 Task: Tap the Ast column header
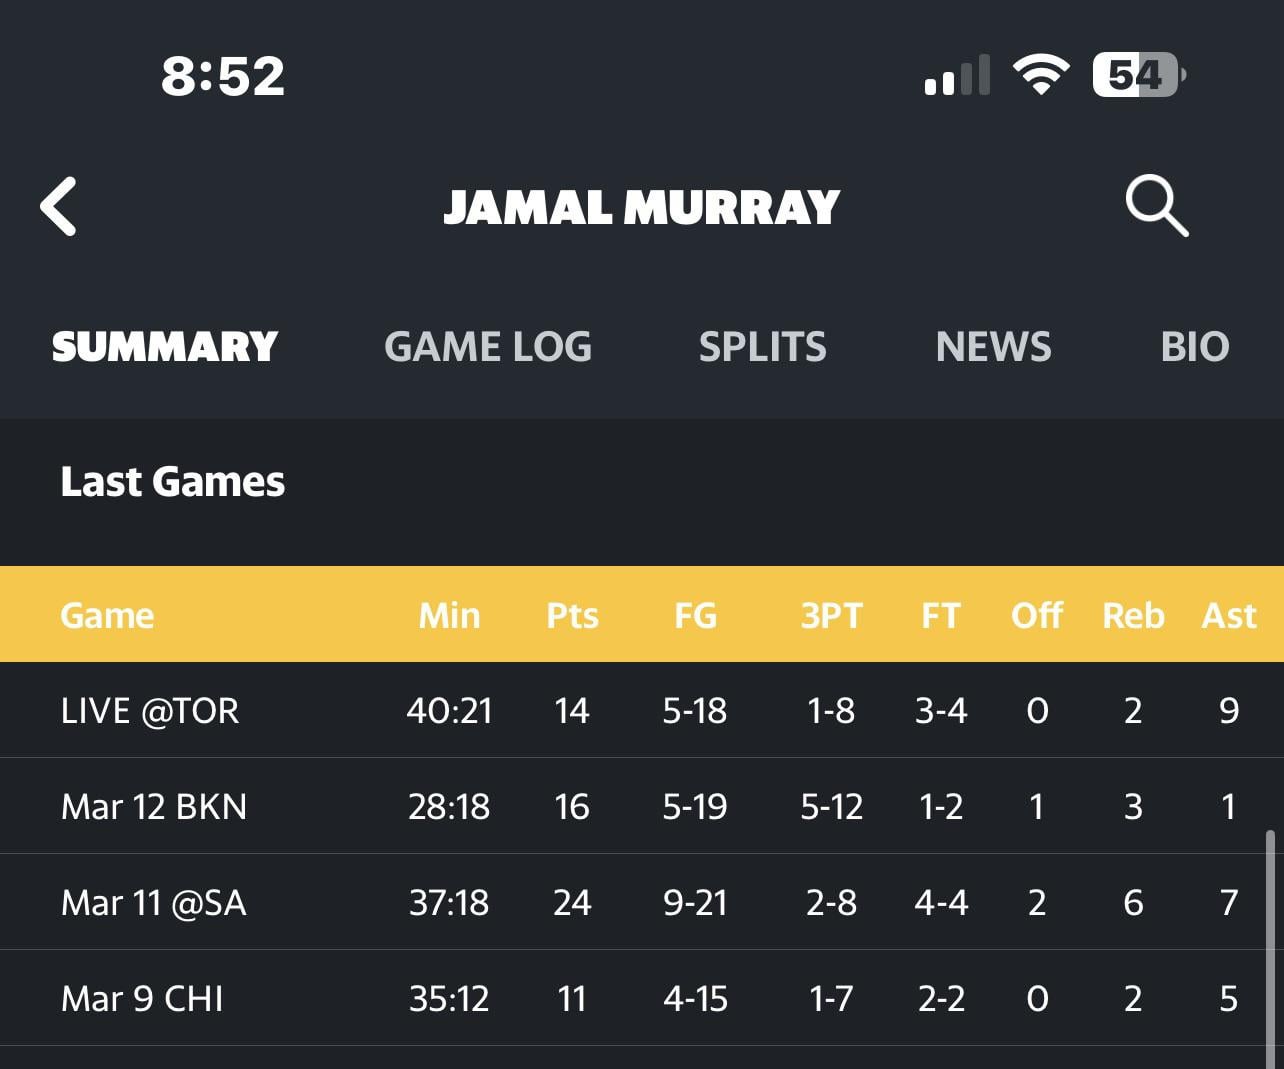[x=1229, y=615]
